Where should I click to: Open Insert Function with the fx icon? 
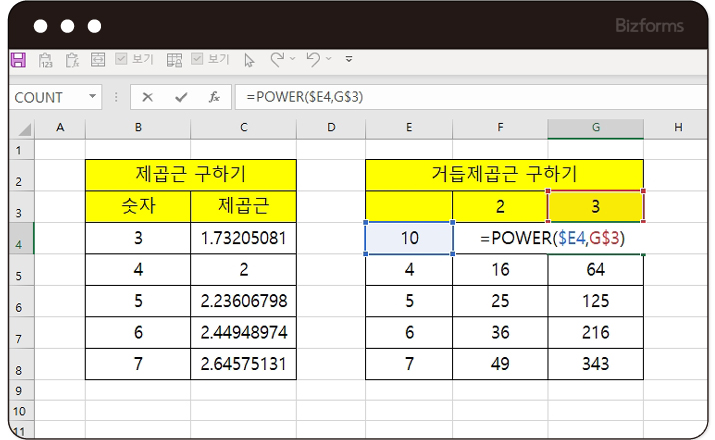[x=214, y=97]
